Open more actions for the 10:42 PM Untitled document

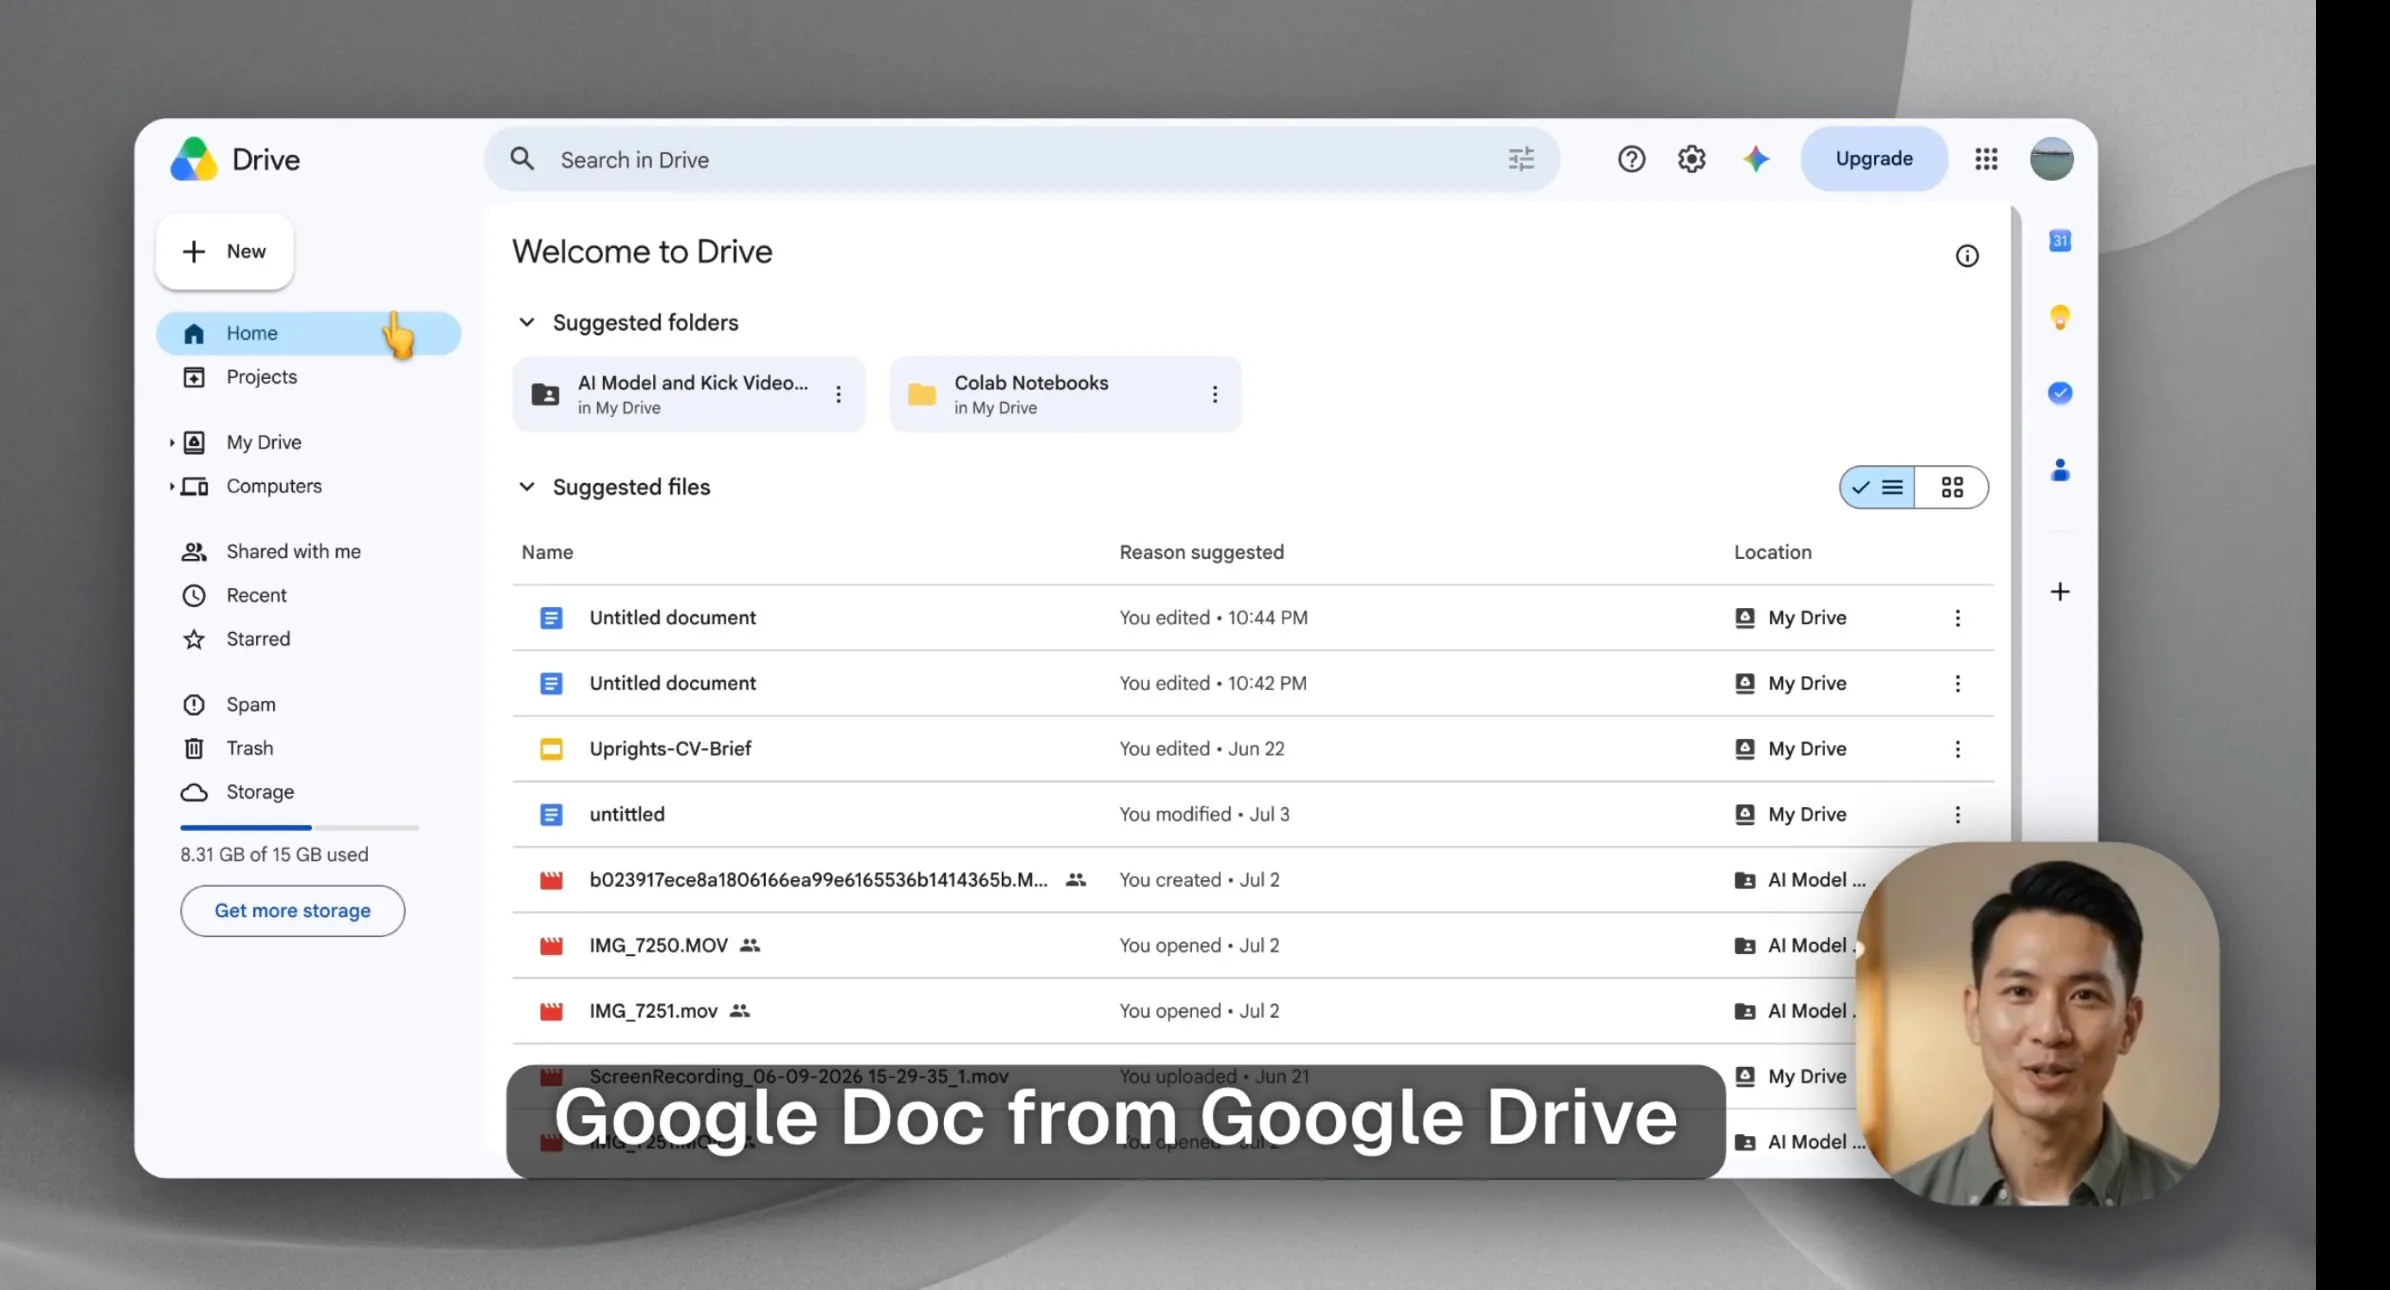pyautogui.click(x=1957, y=683)
